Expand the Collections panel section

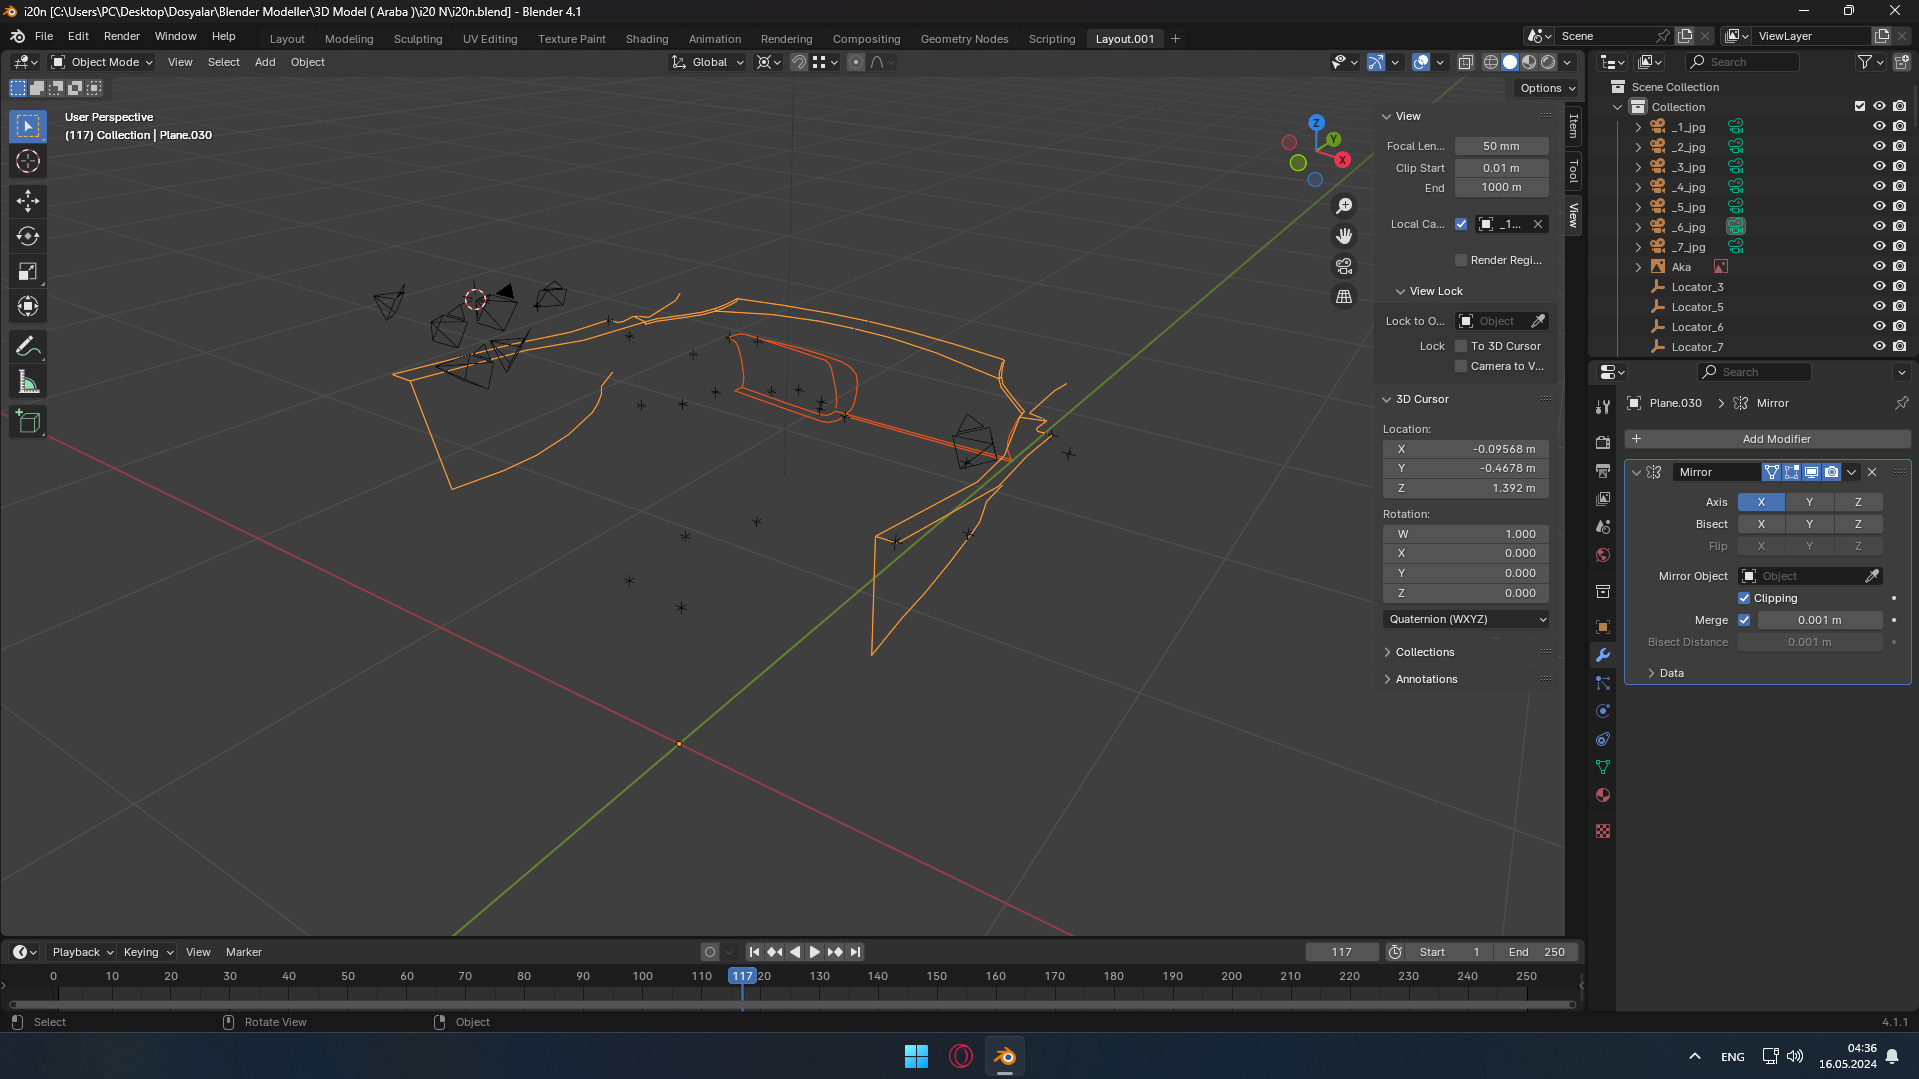[1425, 652]
